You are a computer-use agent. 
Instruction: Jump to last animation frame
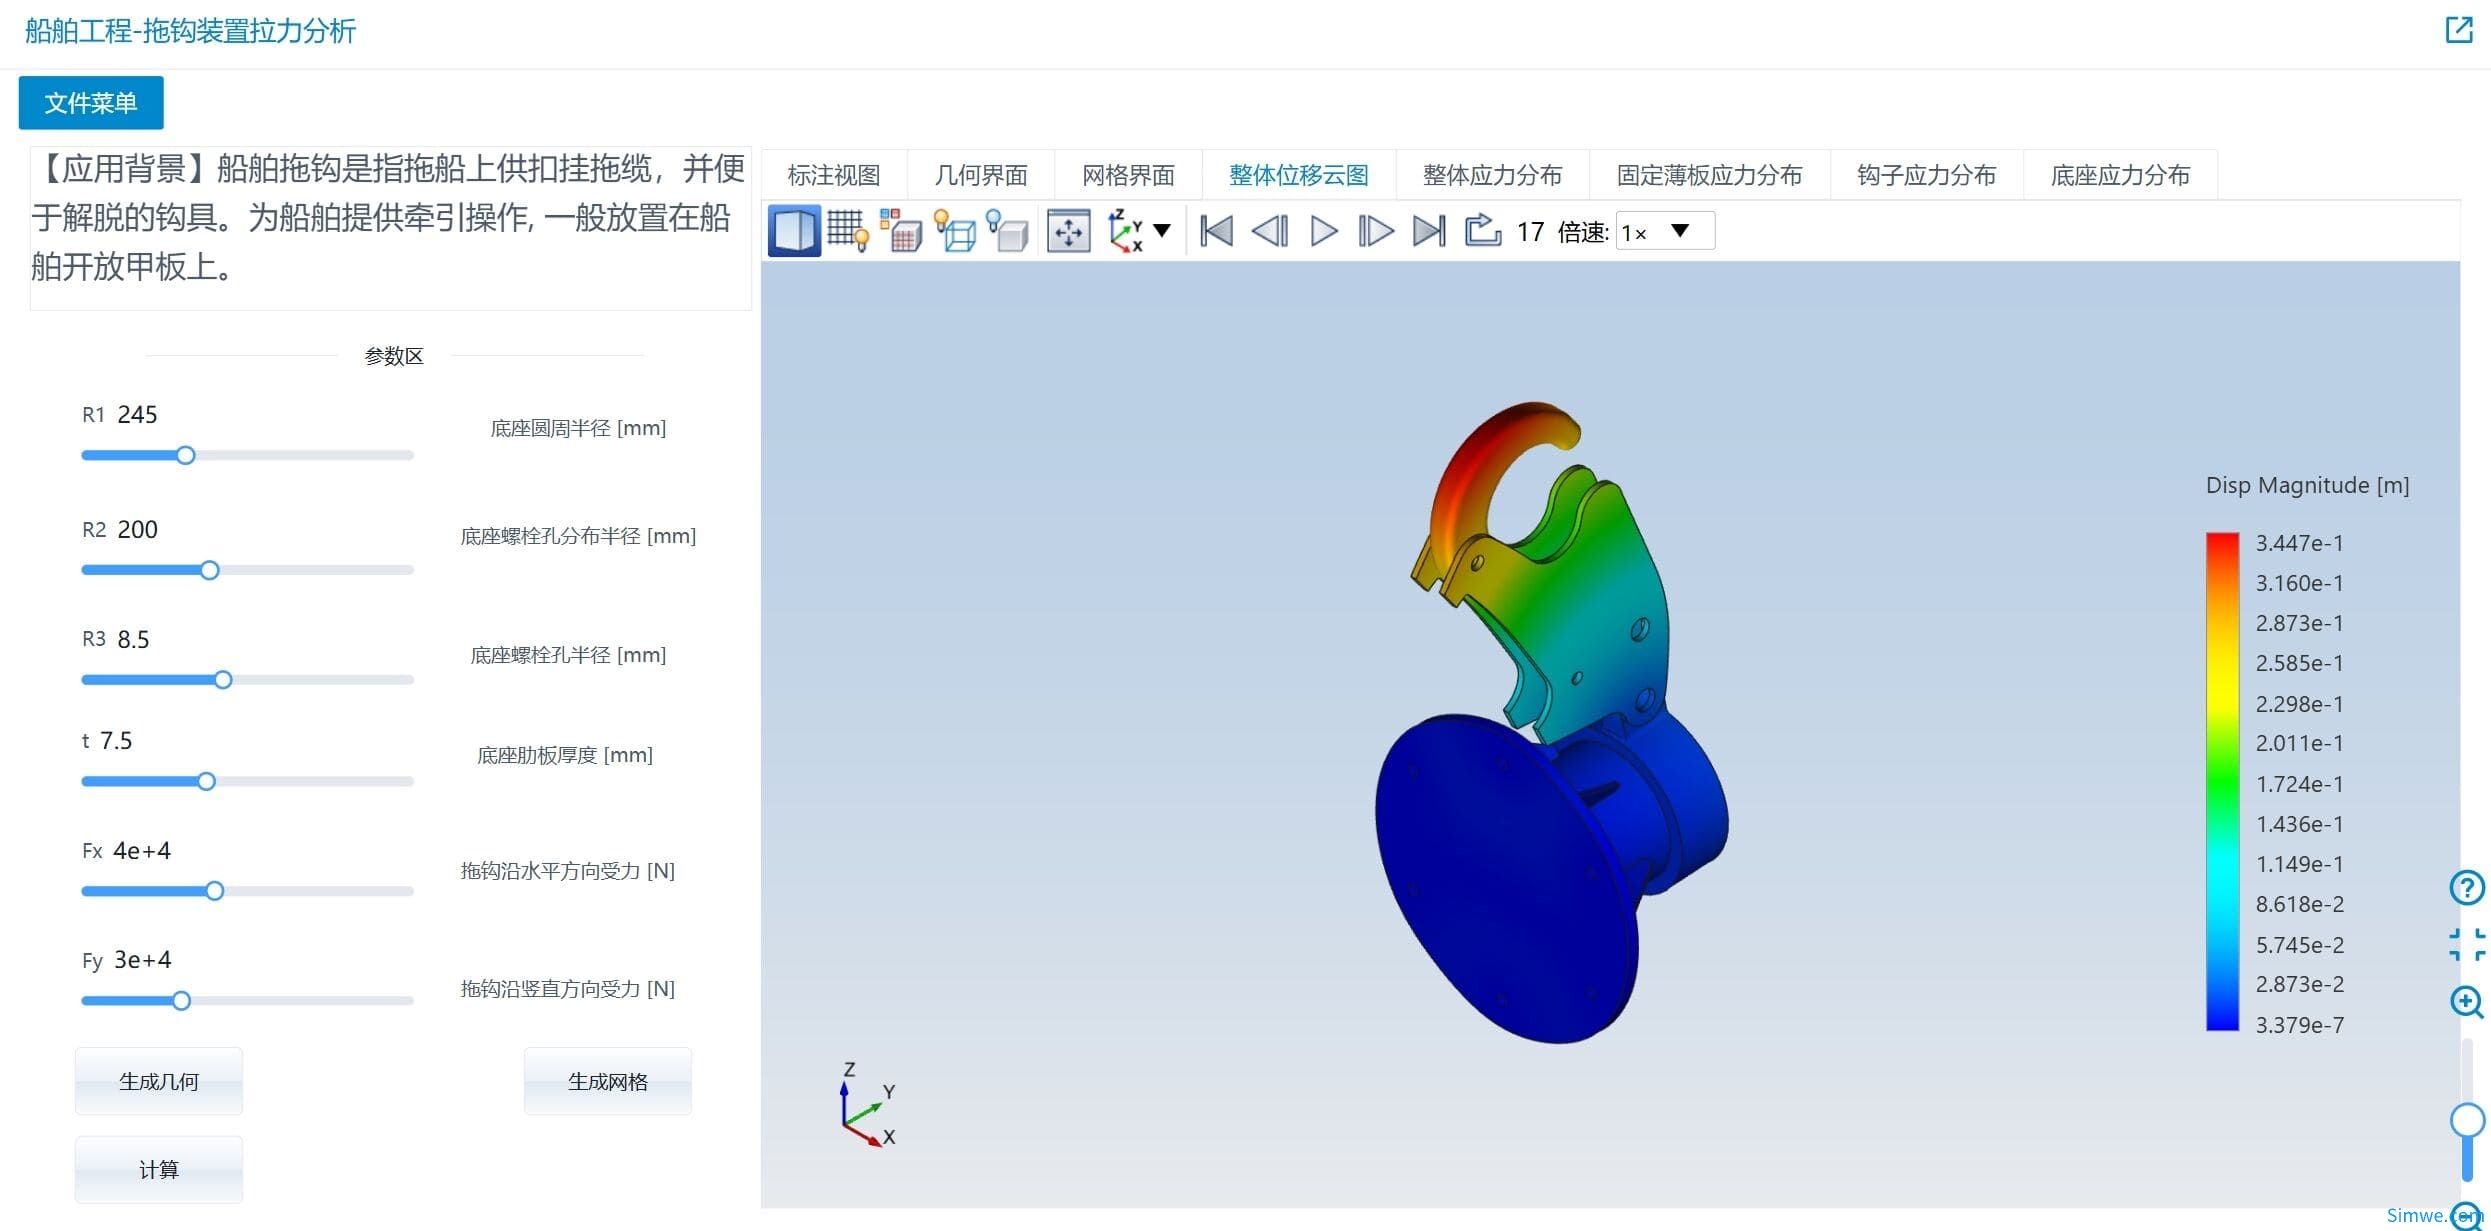point(1429,231)
